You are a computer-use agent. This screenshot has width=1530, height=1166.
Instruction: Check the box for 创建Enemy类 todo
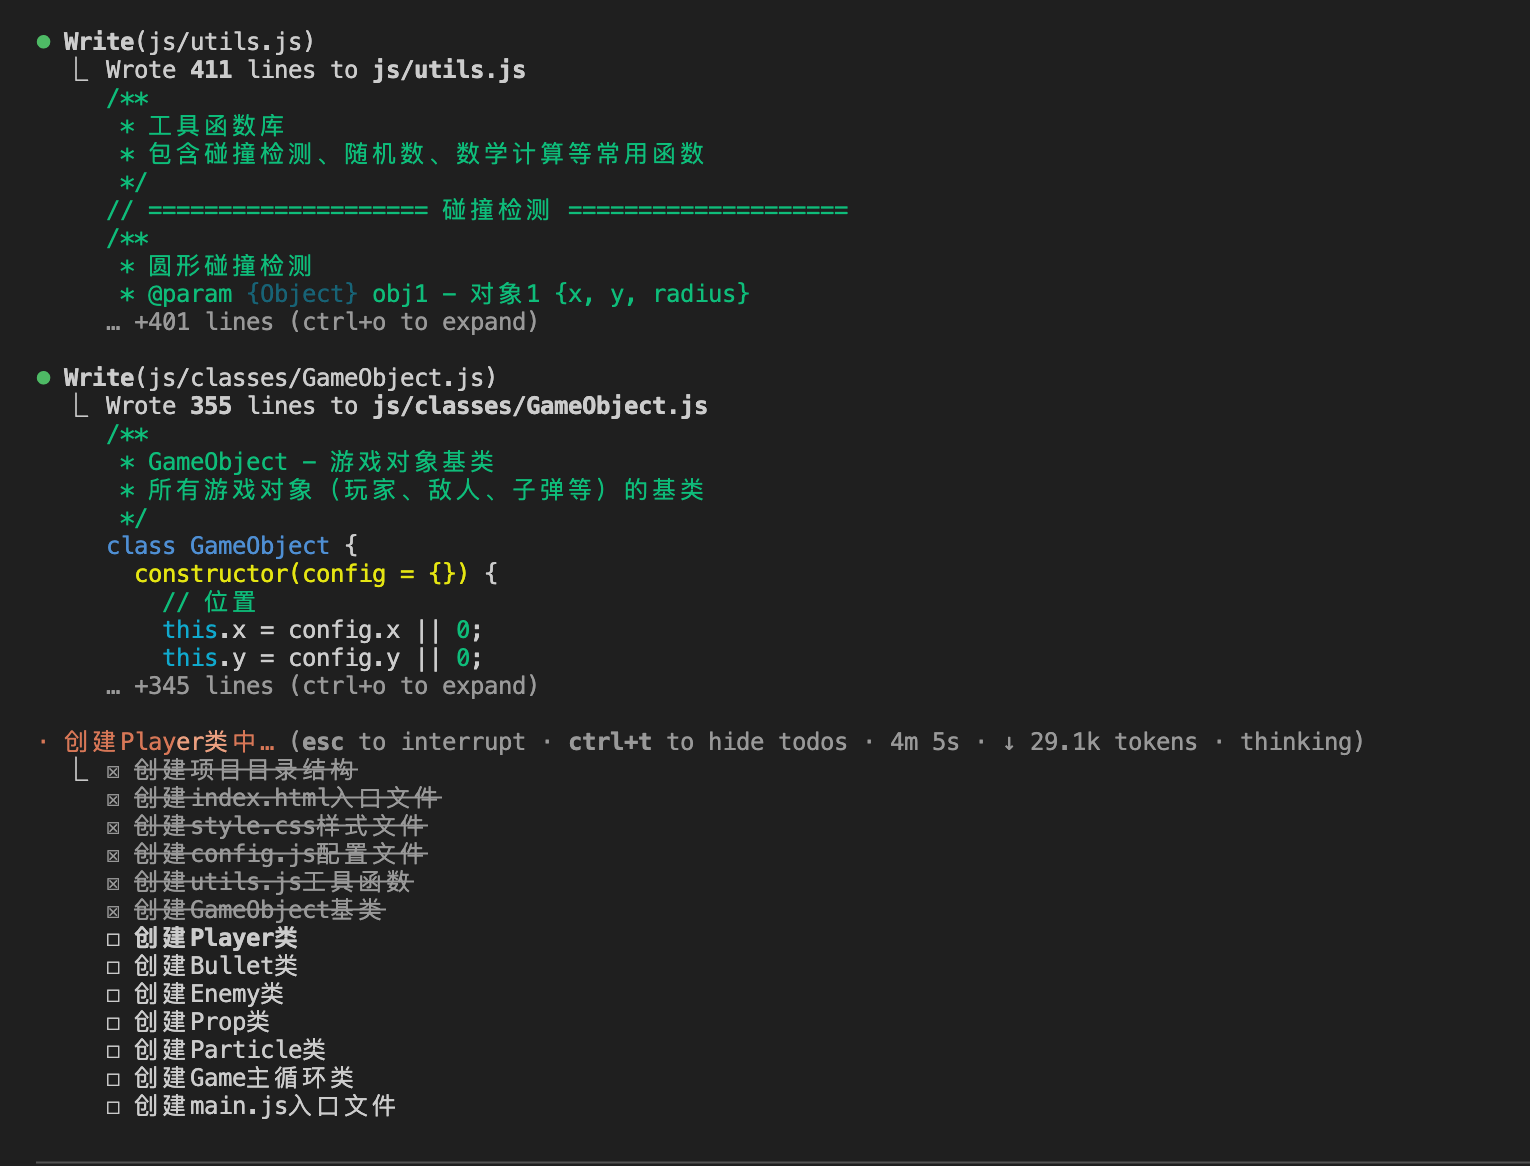113,995
